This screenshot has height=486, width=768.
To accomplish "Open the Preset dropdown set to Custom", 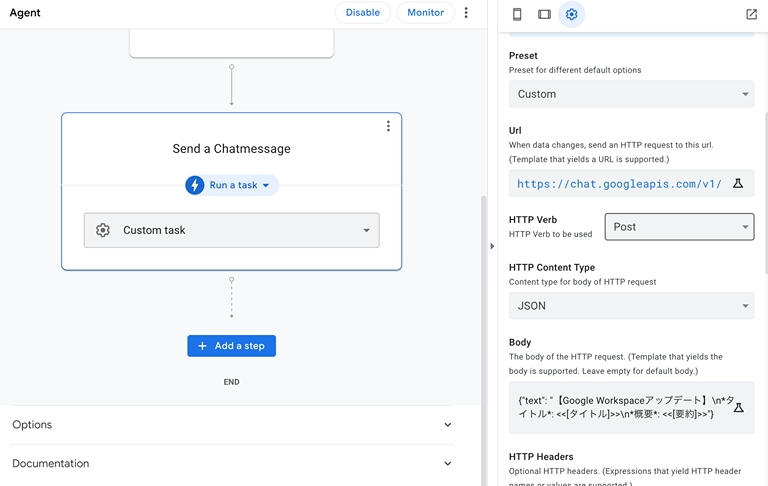I will coord(631,94).
